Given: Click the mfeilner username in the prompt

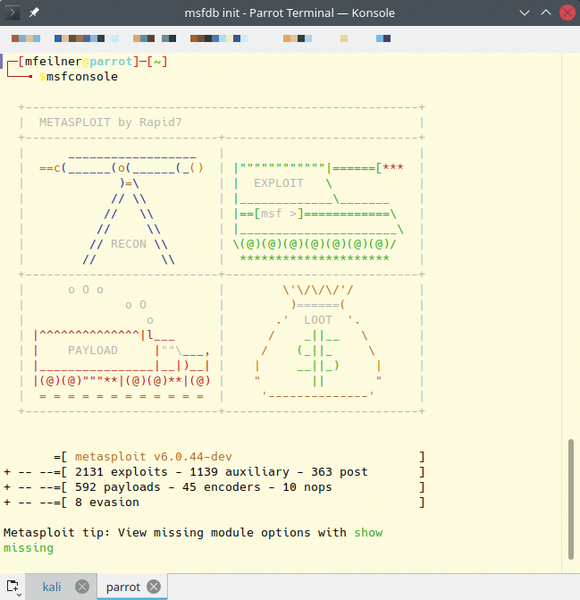Looking at the screenshot, I should [53, 61].
